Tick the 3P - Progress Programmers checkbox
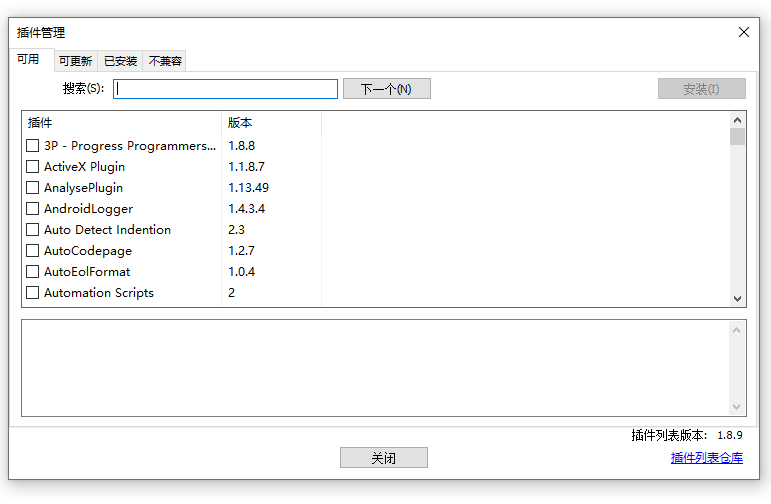 (32, 146)
